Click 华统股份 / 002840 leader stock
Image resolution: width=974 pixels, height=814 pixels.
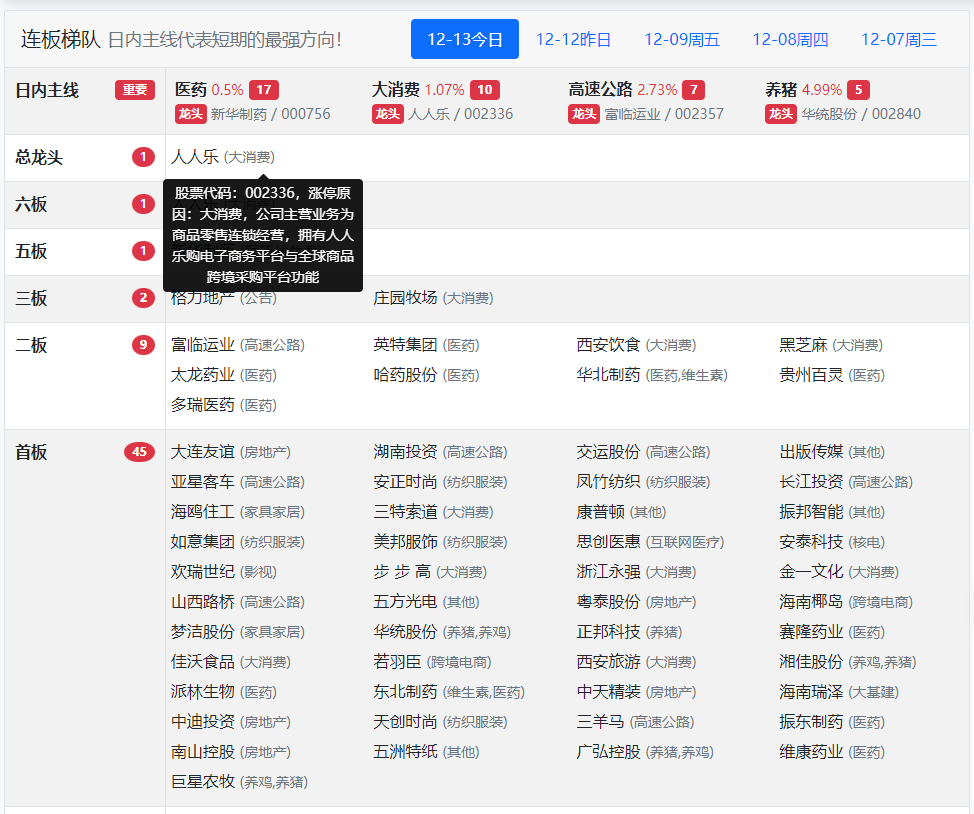coord(861,114)
